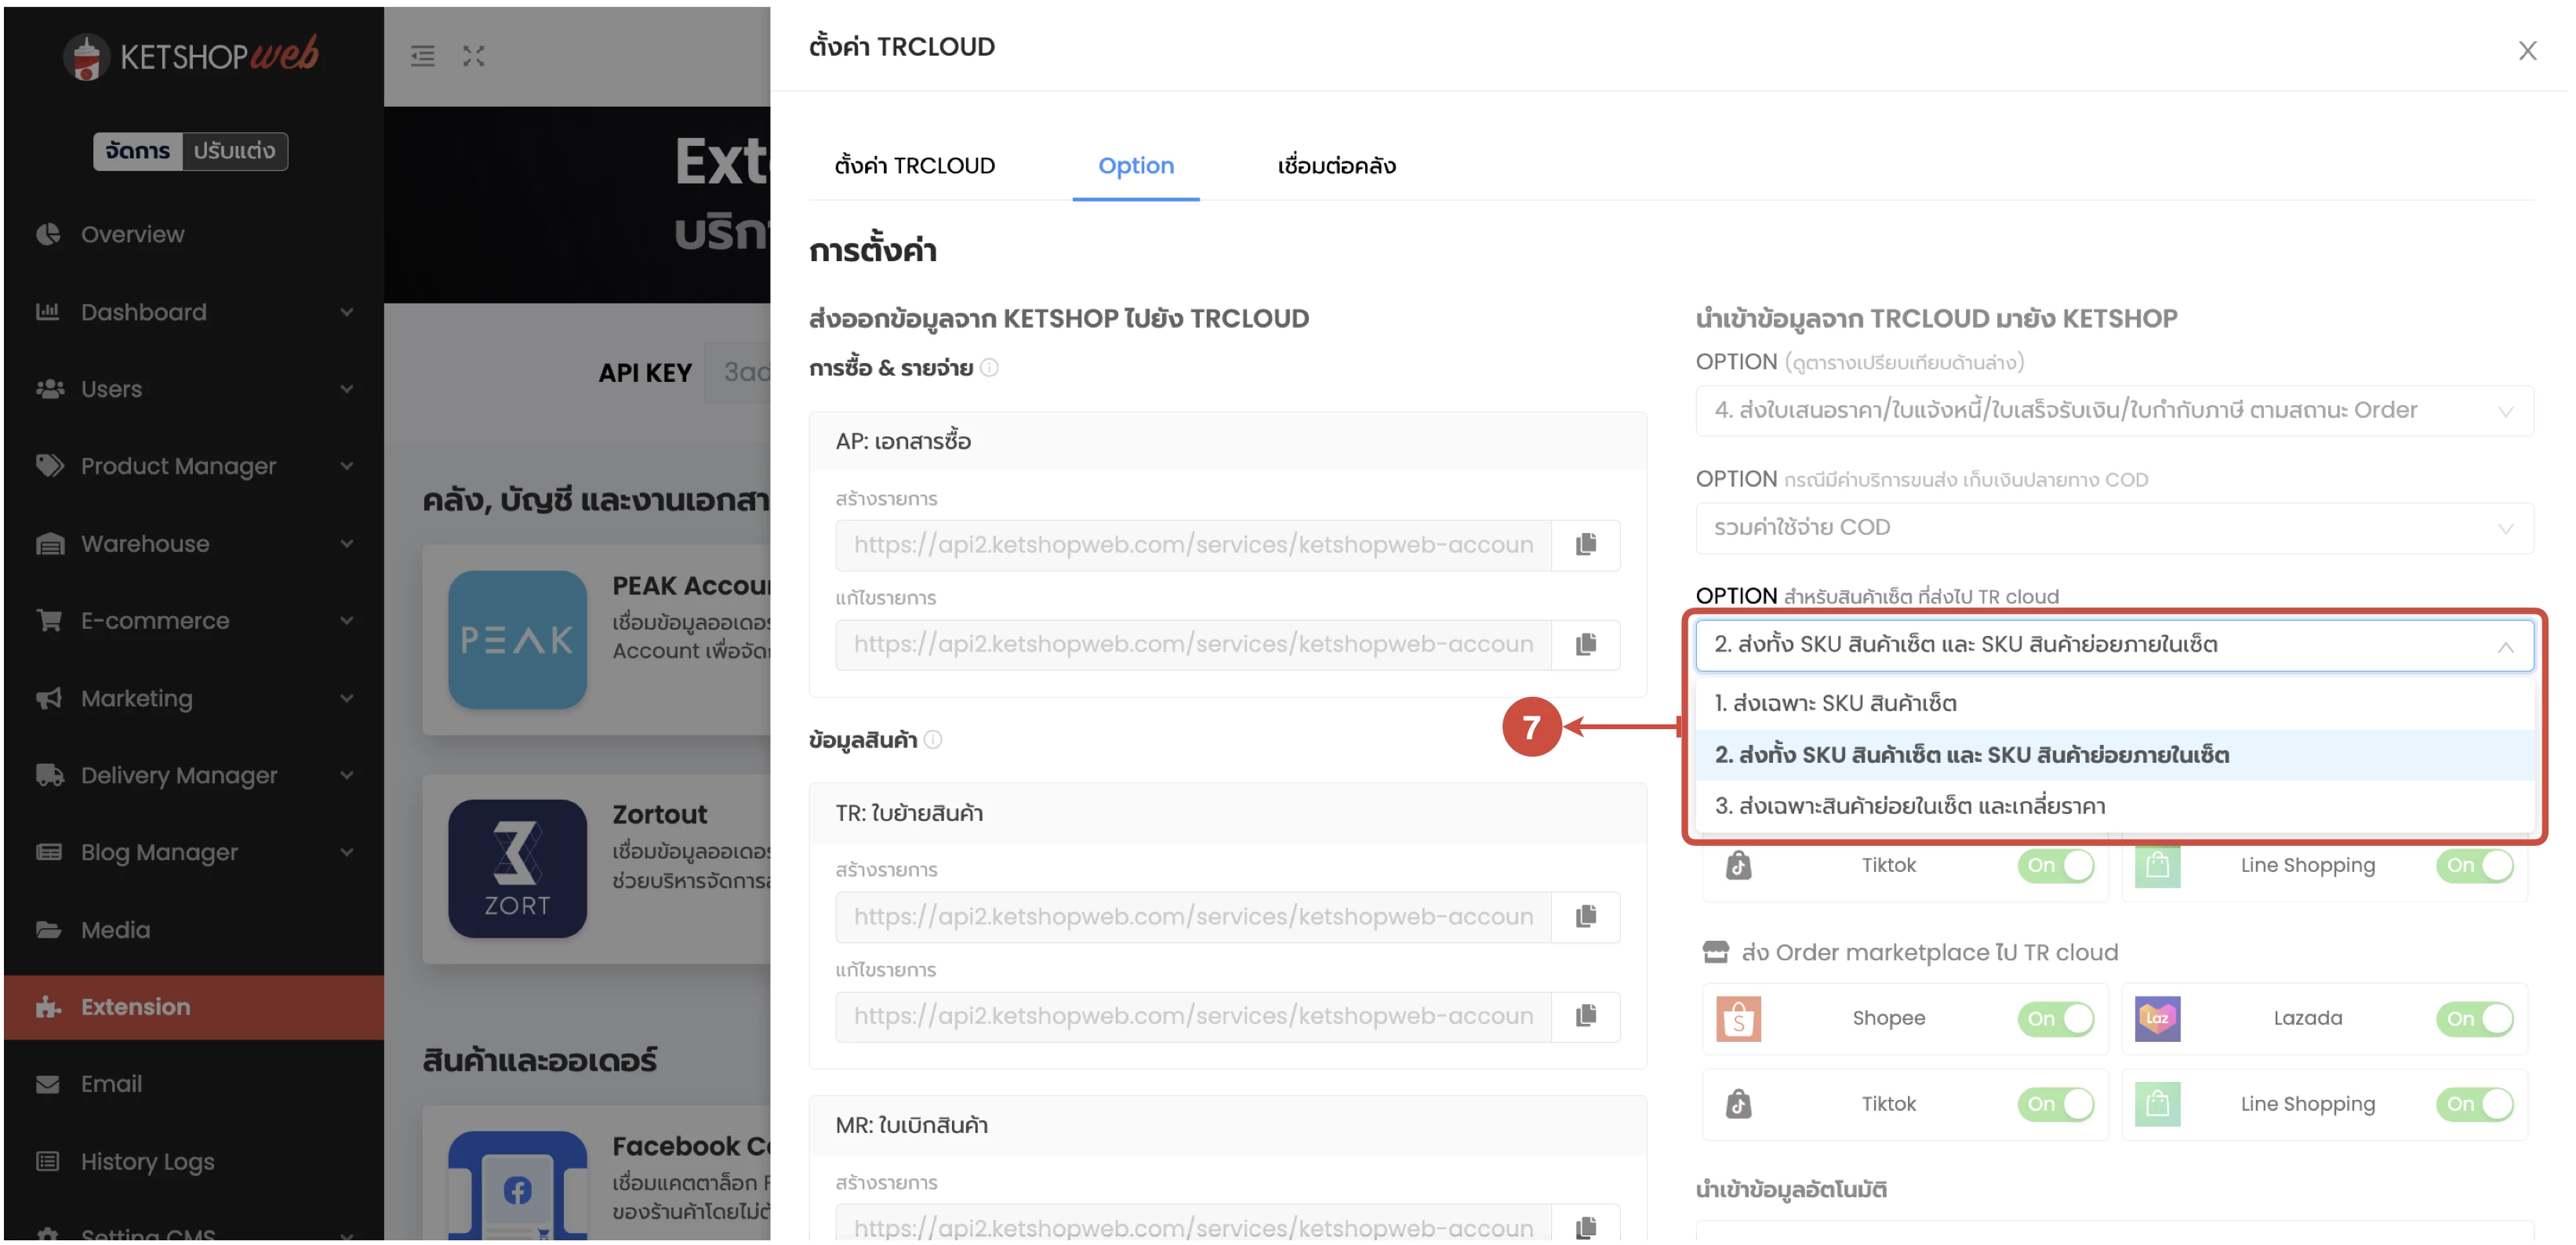Viewport: 2576px width, 1245px height.
Task: Click the Shopee marketplace icon
Action: [1738, 1019]
